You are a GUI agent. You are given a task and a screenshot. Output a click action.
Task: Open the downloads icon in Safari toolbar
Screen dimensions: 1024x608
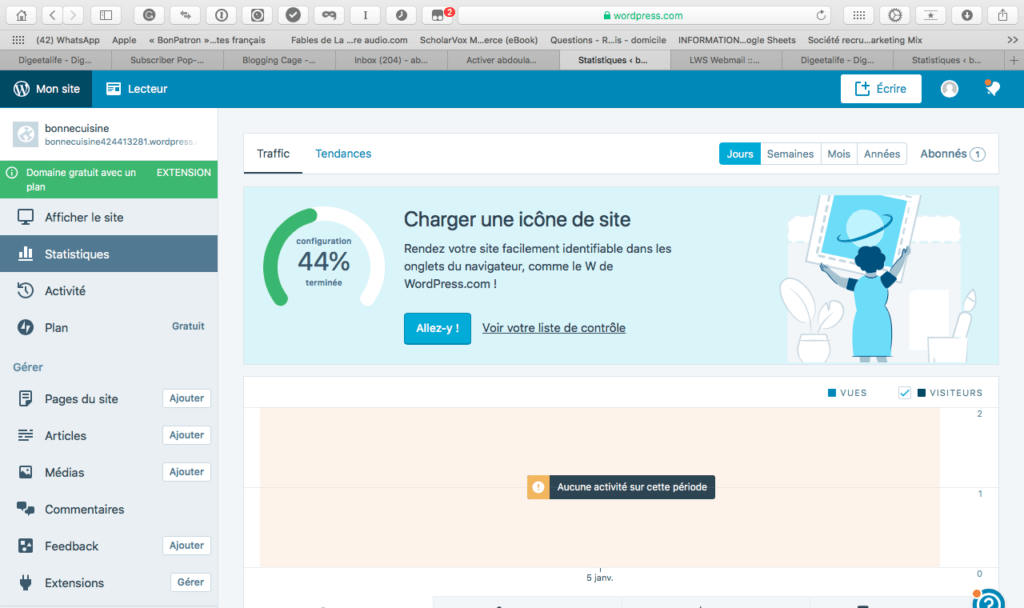967,15
